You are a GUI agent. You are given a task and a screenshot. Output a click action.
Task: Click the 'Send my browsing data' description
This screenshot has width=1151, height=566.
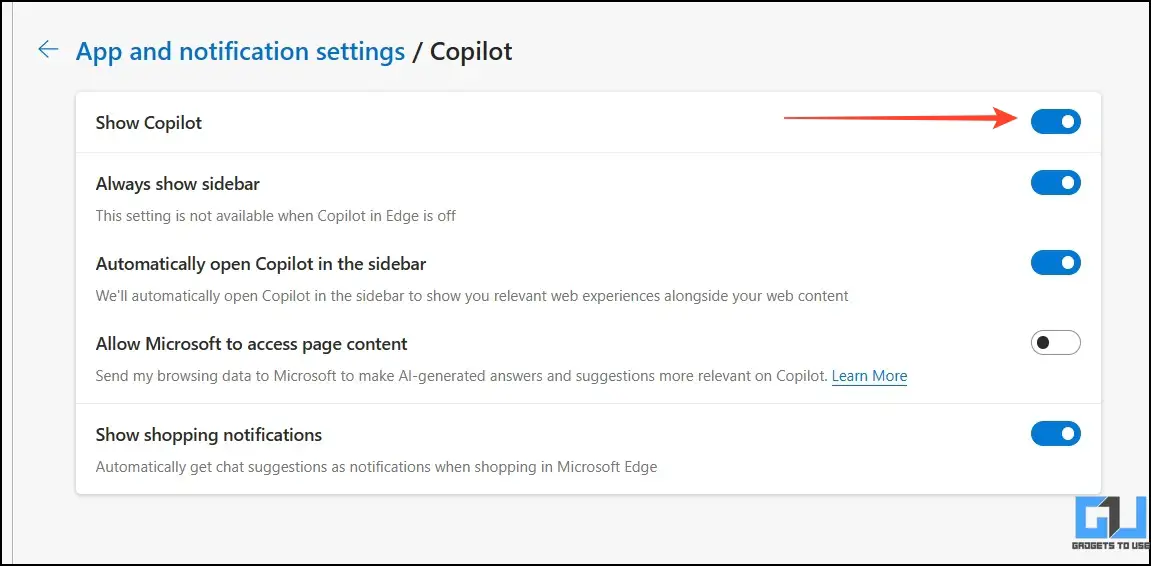coord(462,377)
